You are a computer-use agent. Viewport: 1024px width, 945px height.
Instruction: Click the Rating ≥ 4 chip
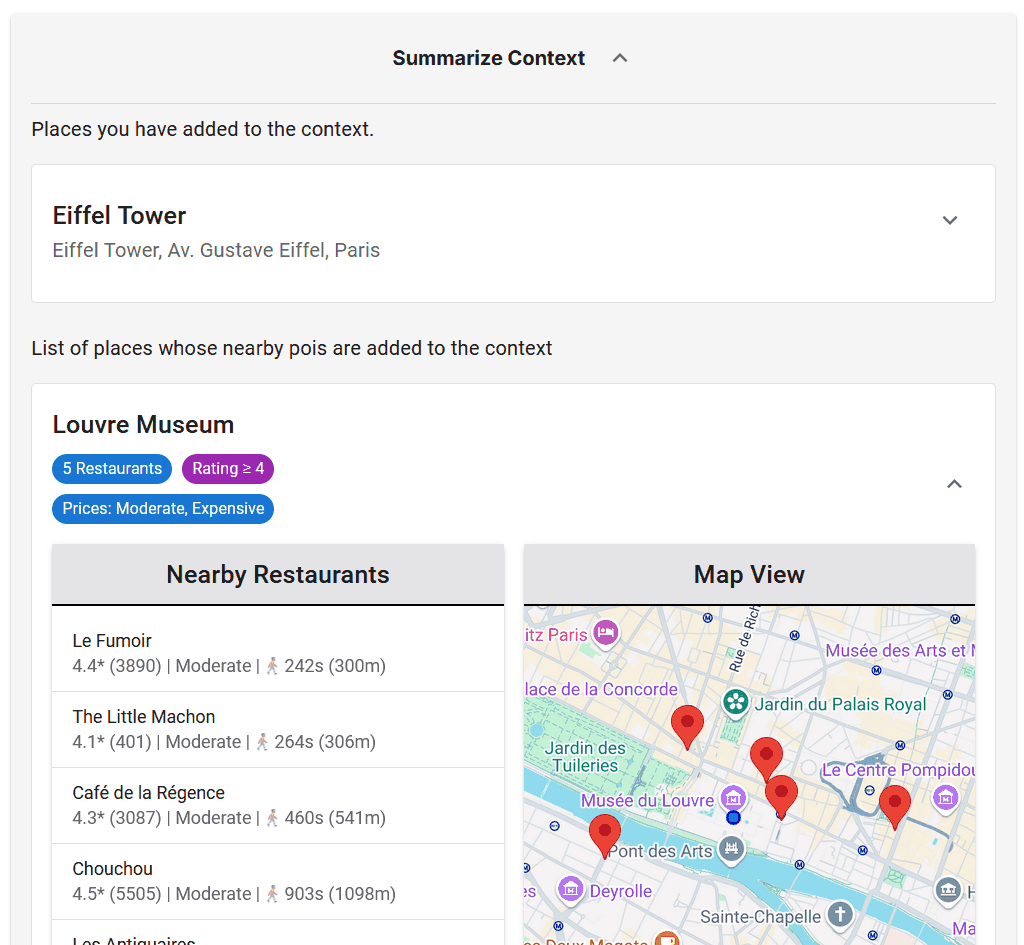pyautogui.click(x=228, y=469)
